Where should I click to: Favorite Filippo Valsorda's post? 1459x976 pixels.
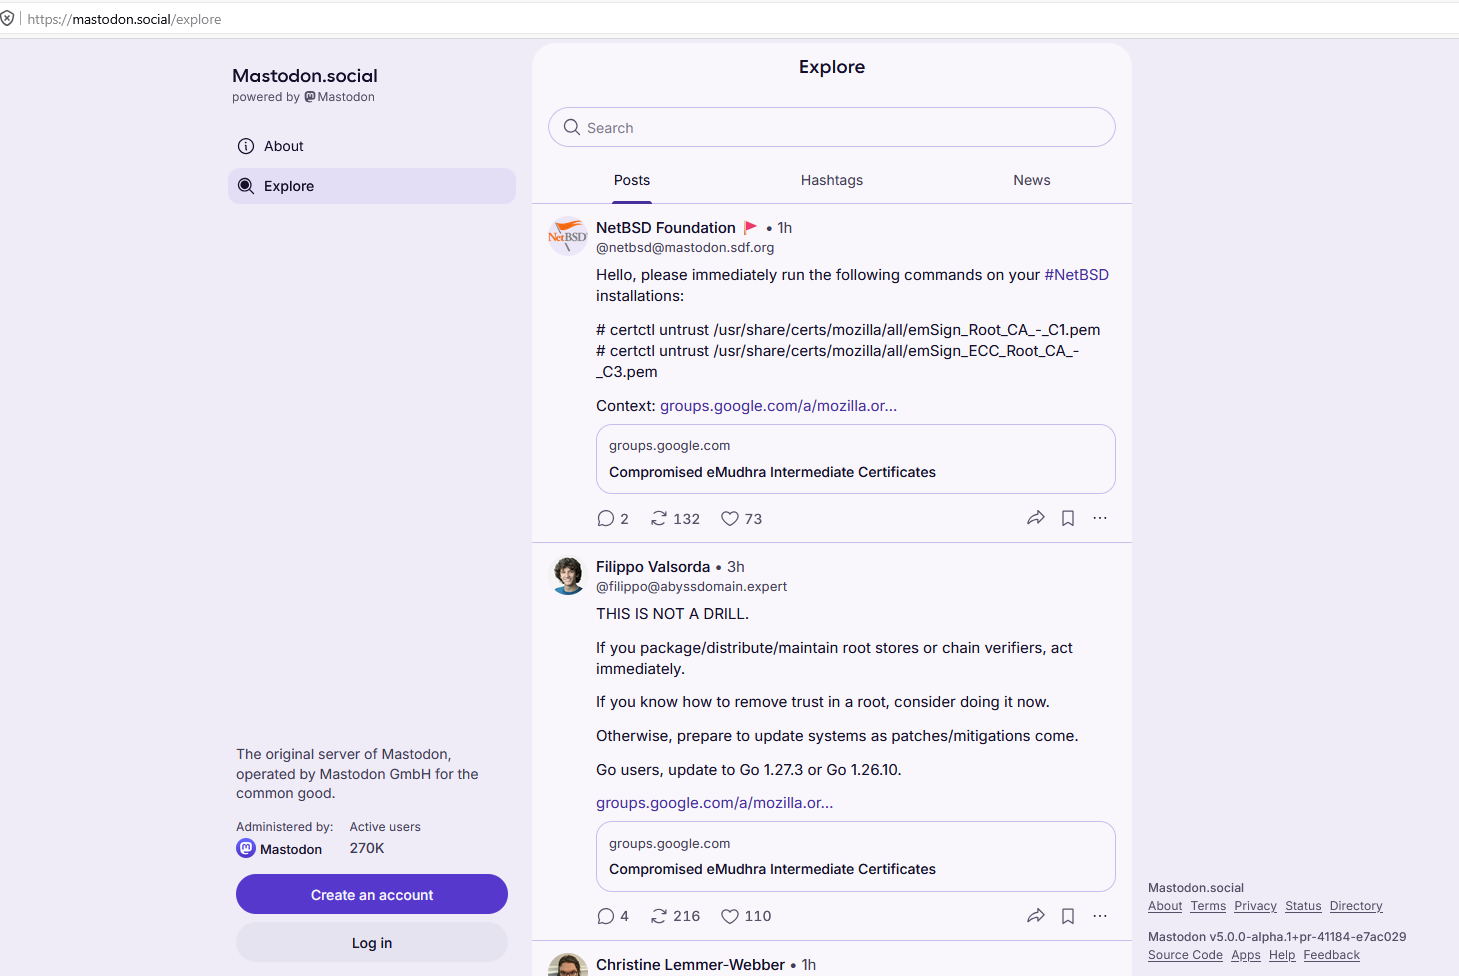(746, 916)
